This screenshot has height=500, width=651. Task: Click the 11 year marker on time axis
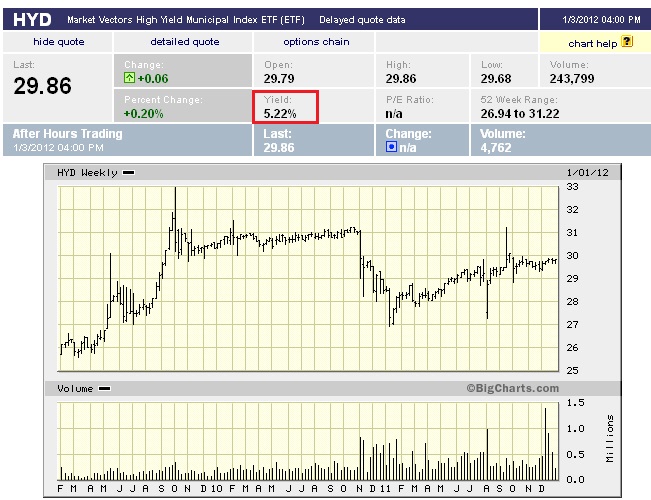[x=385, y=489]
